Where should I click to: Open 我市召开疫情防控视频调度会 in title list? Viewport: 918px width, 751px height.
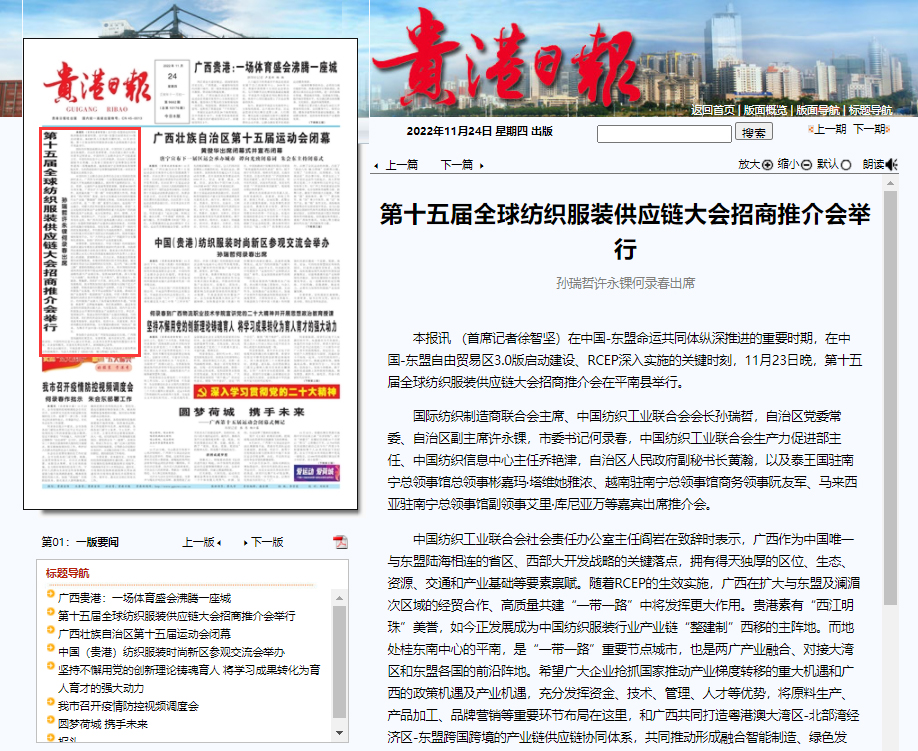point(128,706)
